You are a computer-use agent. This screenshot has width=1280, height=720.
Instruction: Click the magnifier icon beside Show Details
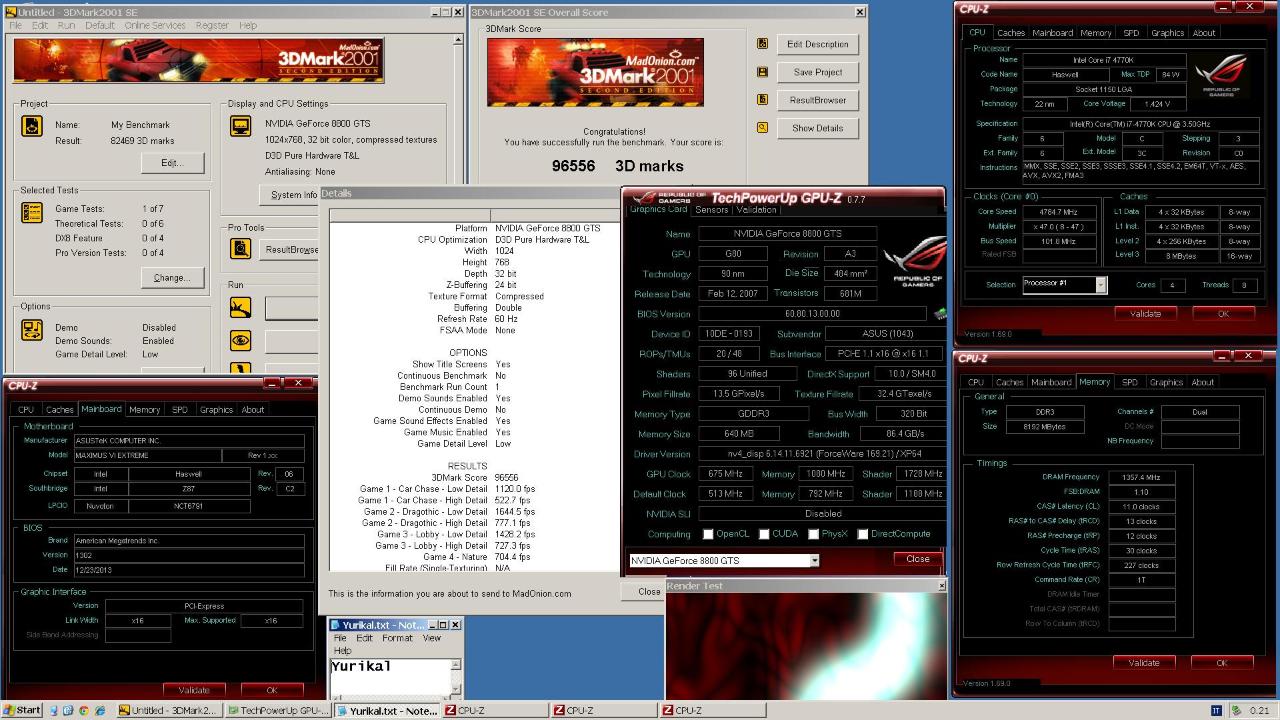pos(763,128)
